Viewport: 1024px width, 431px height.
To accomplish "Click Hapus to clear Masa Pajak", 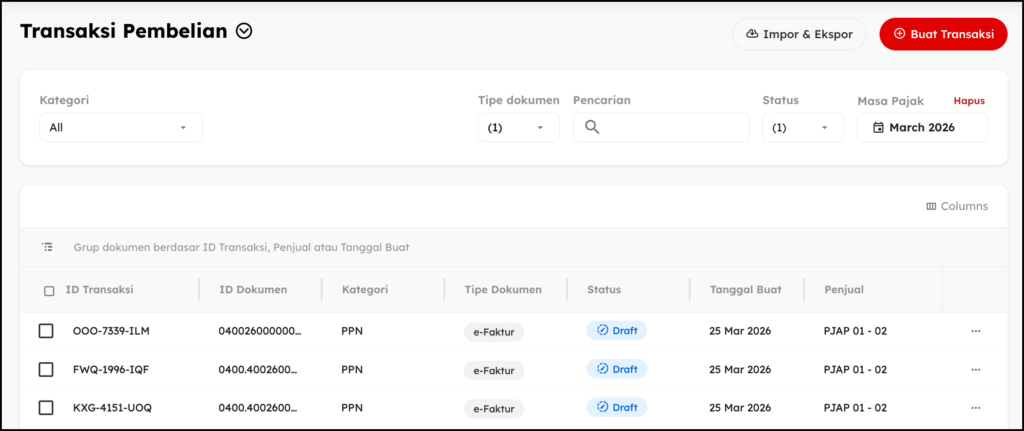I will pyautogui.click(x=969, y=101).
